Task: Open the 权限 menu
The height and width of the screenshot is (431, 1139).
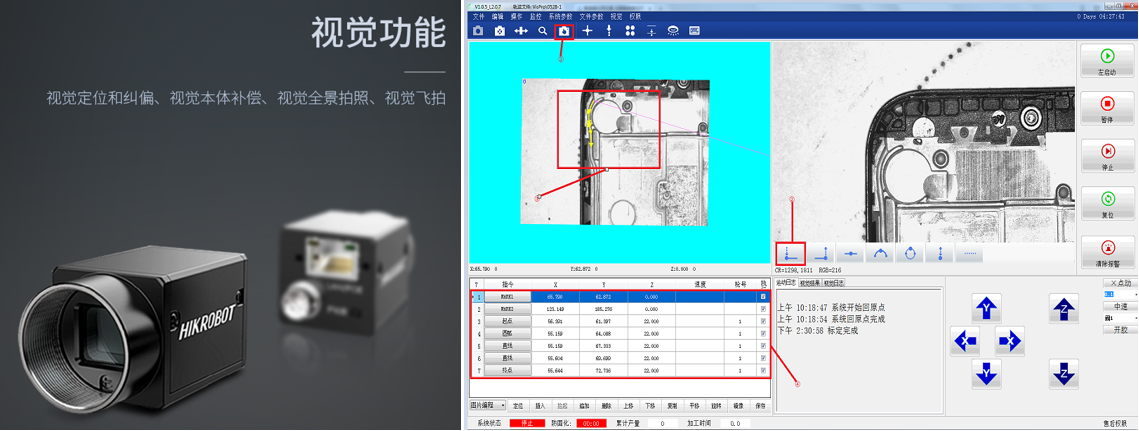Action: pyautogui.click(x=636, y=16)
